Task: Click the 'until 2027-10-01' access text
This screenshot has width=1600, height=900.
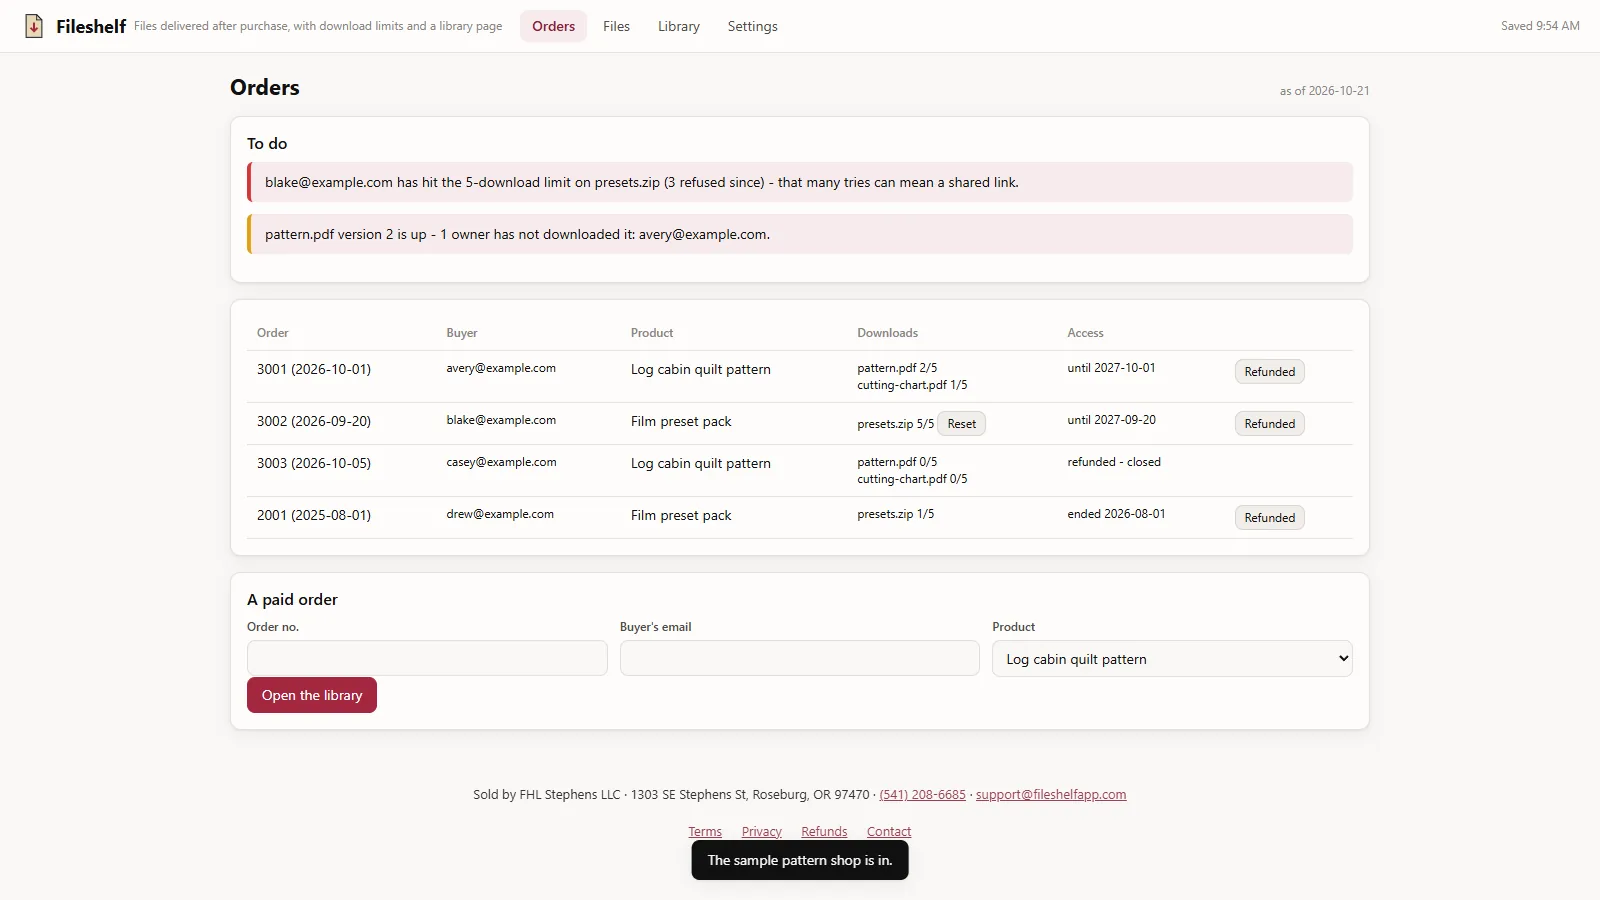Action: tap(1111, 368)
